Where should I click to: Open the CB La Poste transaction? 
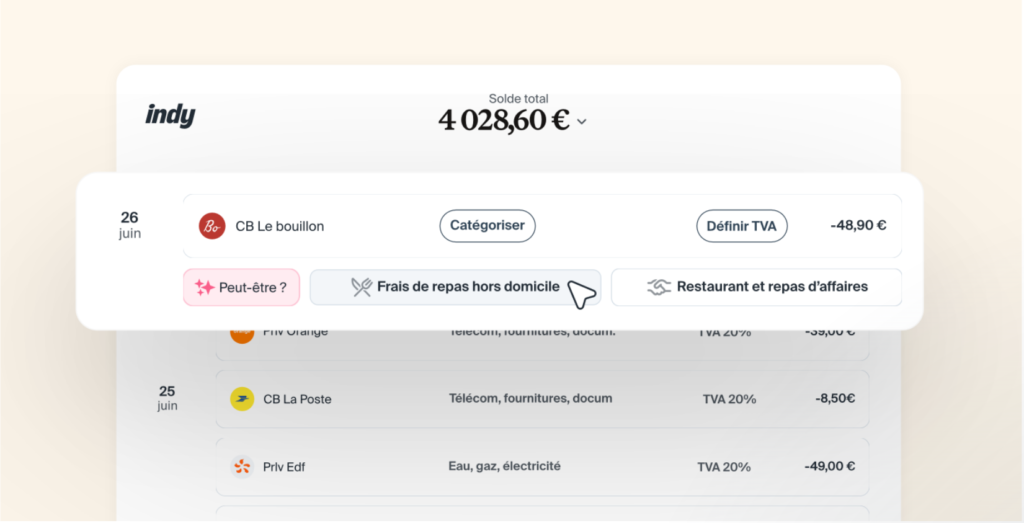pyautogui.click(x=543, y=399)
